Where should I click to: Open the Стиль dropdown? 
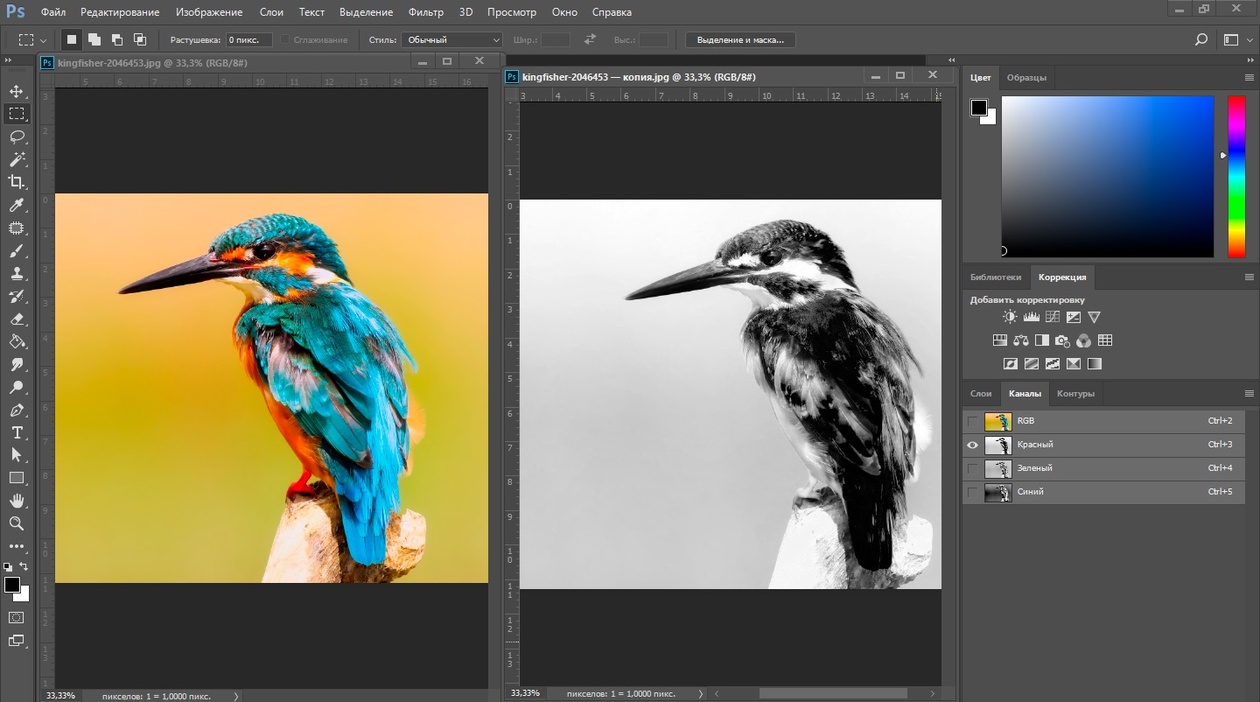[x=452, y=40]
